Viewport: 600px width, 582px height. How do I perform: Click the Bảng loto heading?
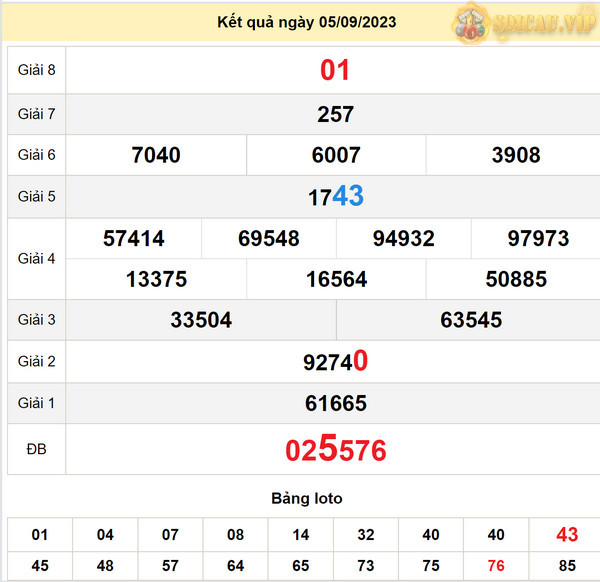pos(306,498)
